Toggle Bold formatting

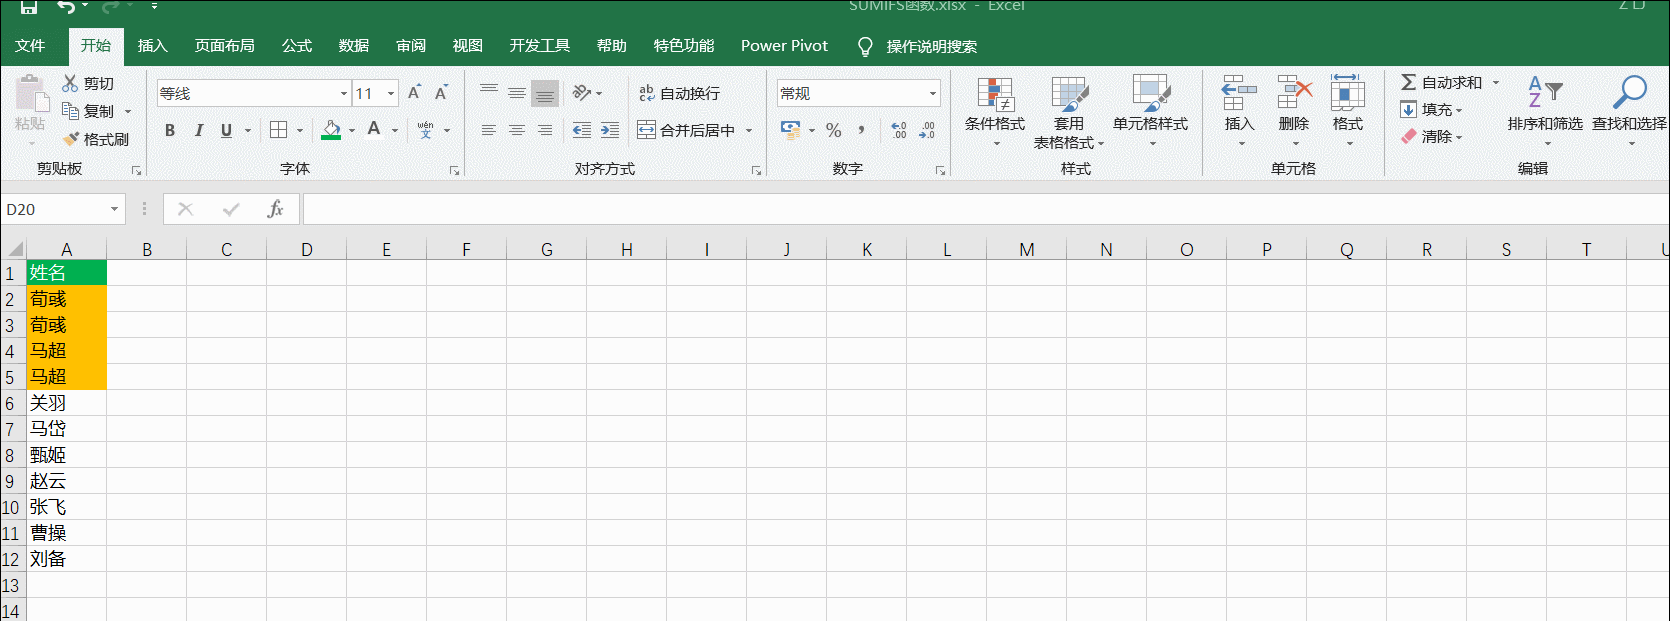[x=170, y=130]
